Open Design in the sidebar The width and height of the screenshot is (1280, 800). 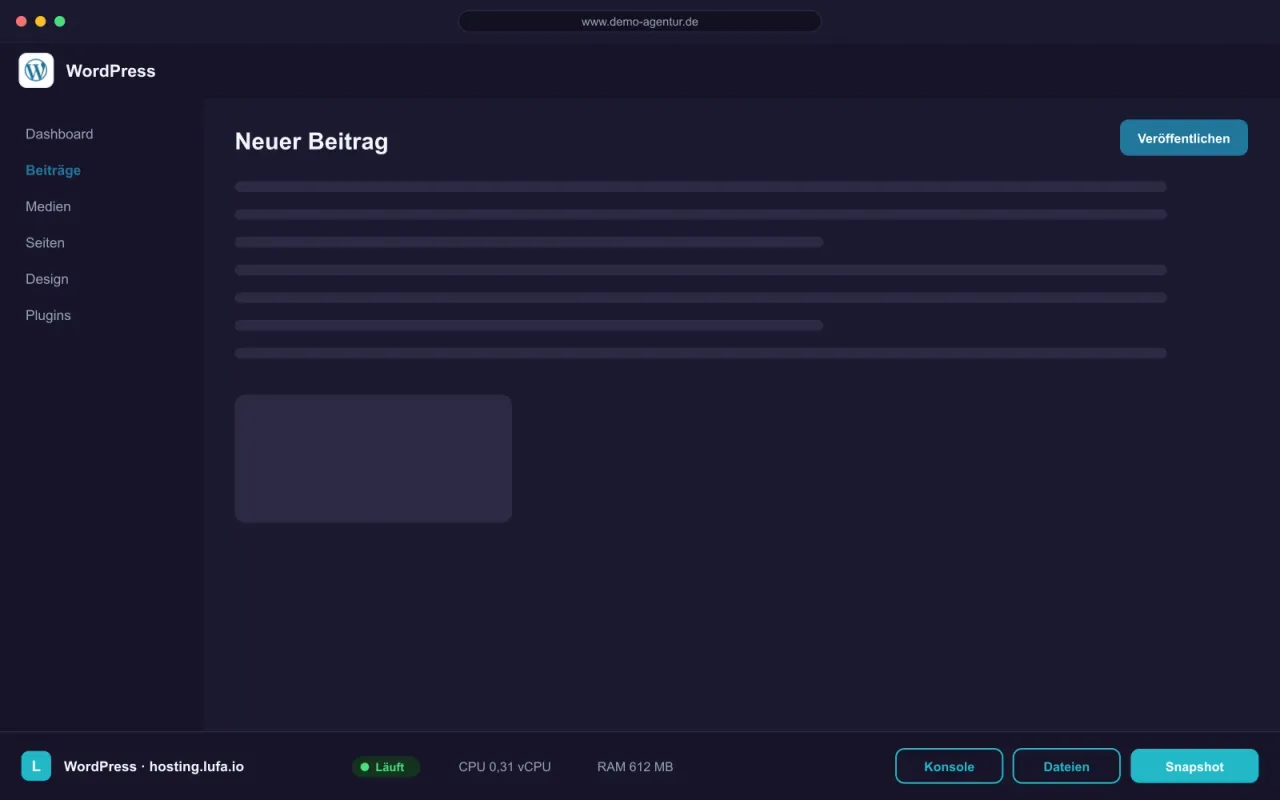coord(47,279)
